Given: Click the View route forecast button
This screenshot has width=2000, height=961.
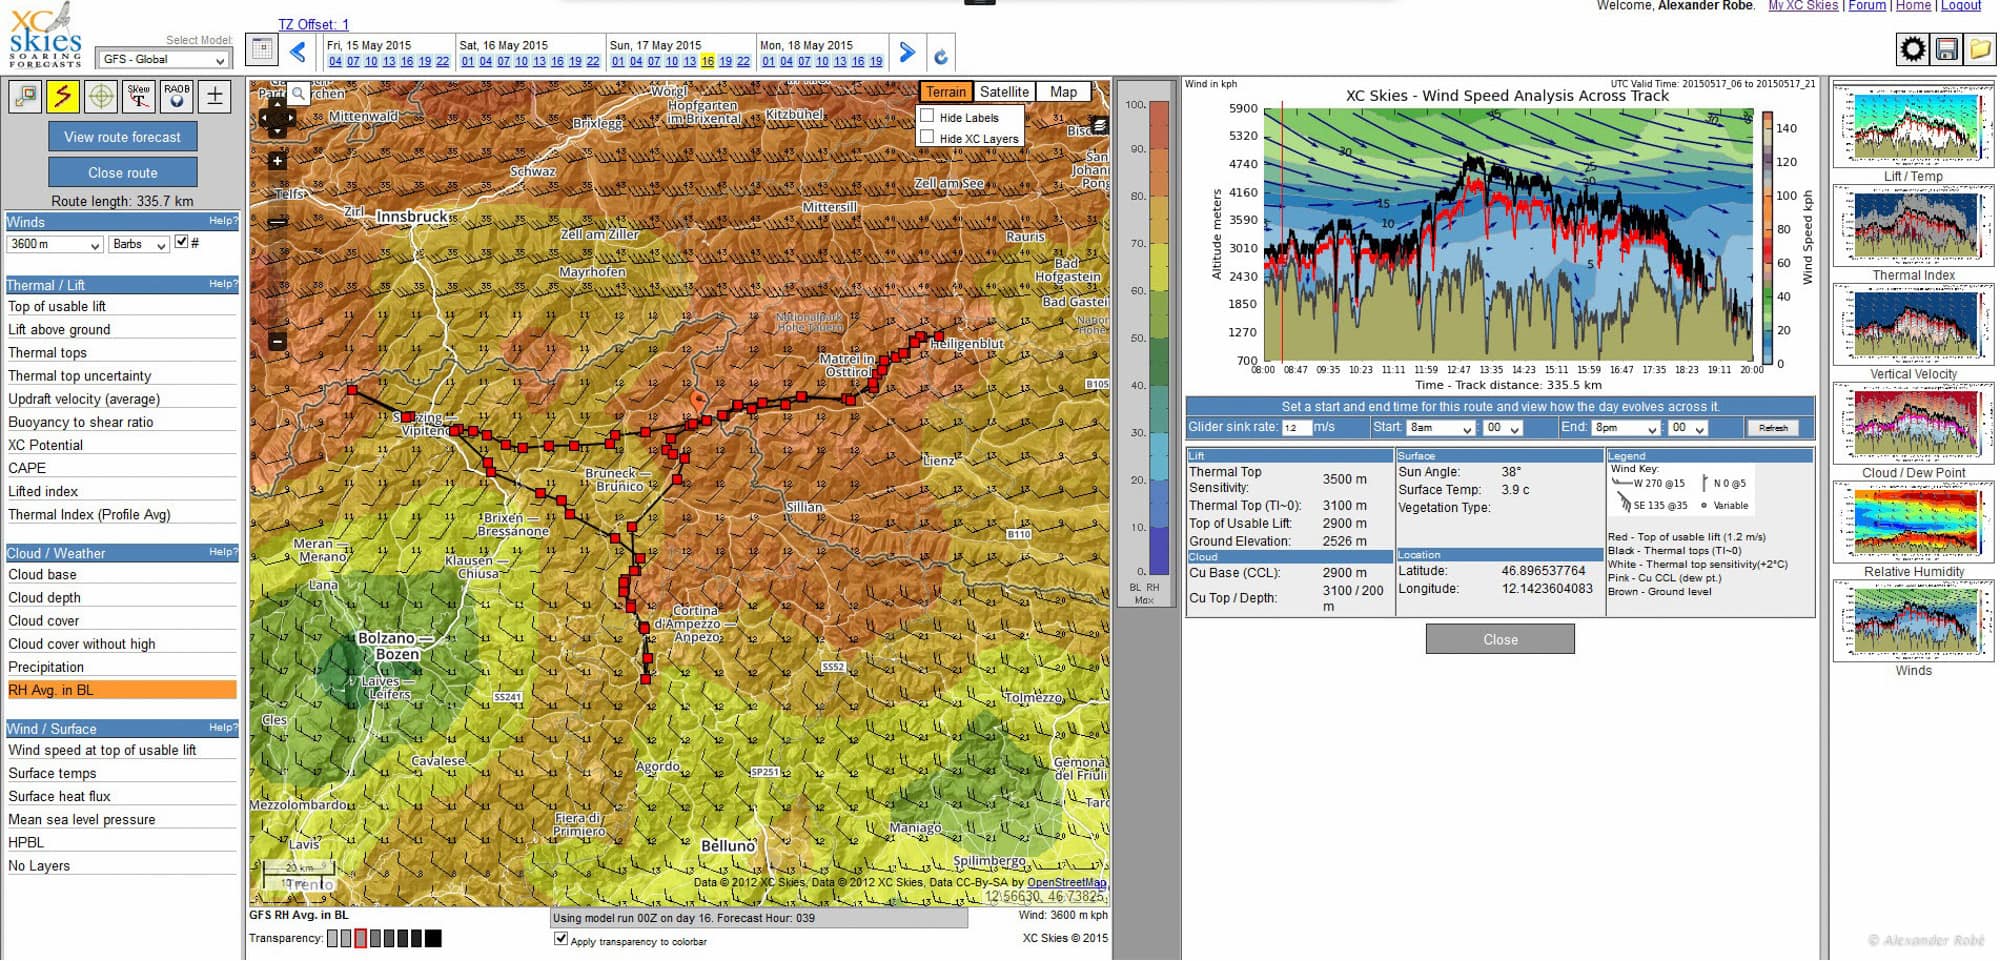Looking at the screenshot, I should pyautogui.click(x=123, y=137).
